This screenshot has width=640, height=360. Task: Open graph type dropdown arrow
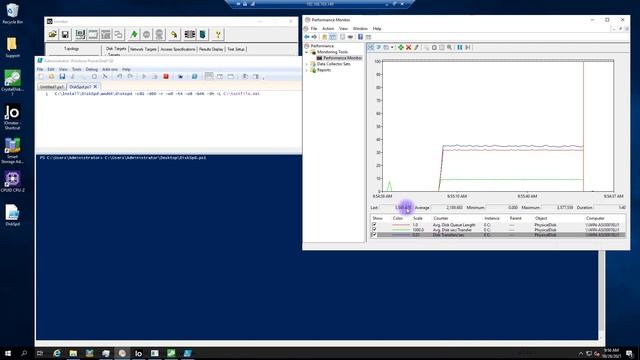coord(392,47)
